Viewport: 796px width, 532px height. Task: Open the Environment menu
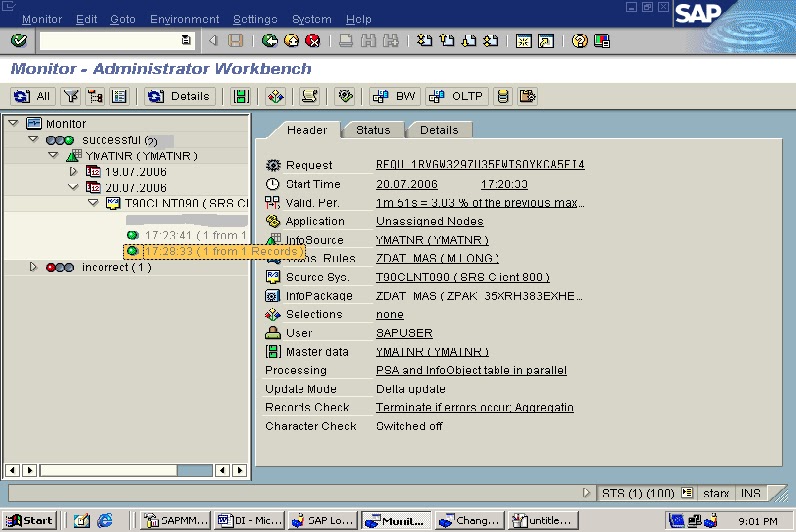click(x=184, y=19)
